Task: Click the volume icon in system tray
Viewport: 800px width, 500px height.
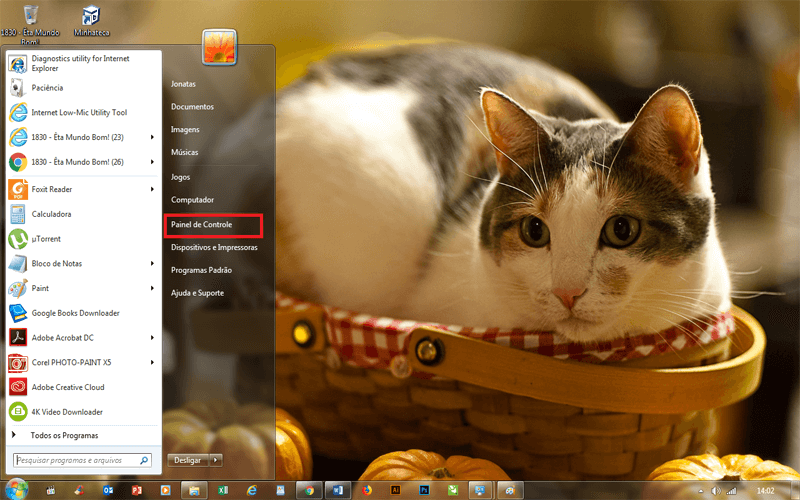Action: point(716,491)
